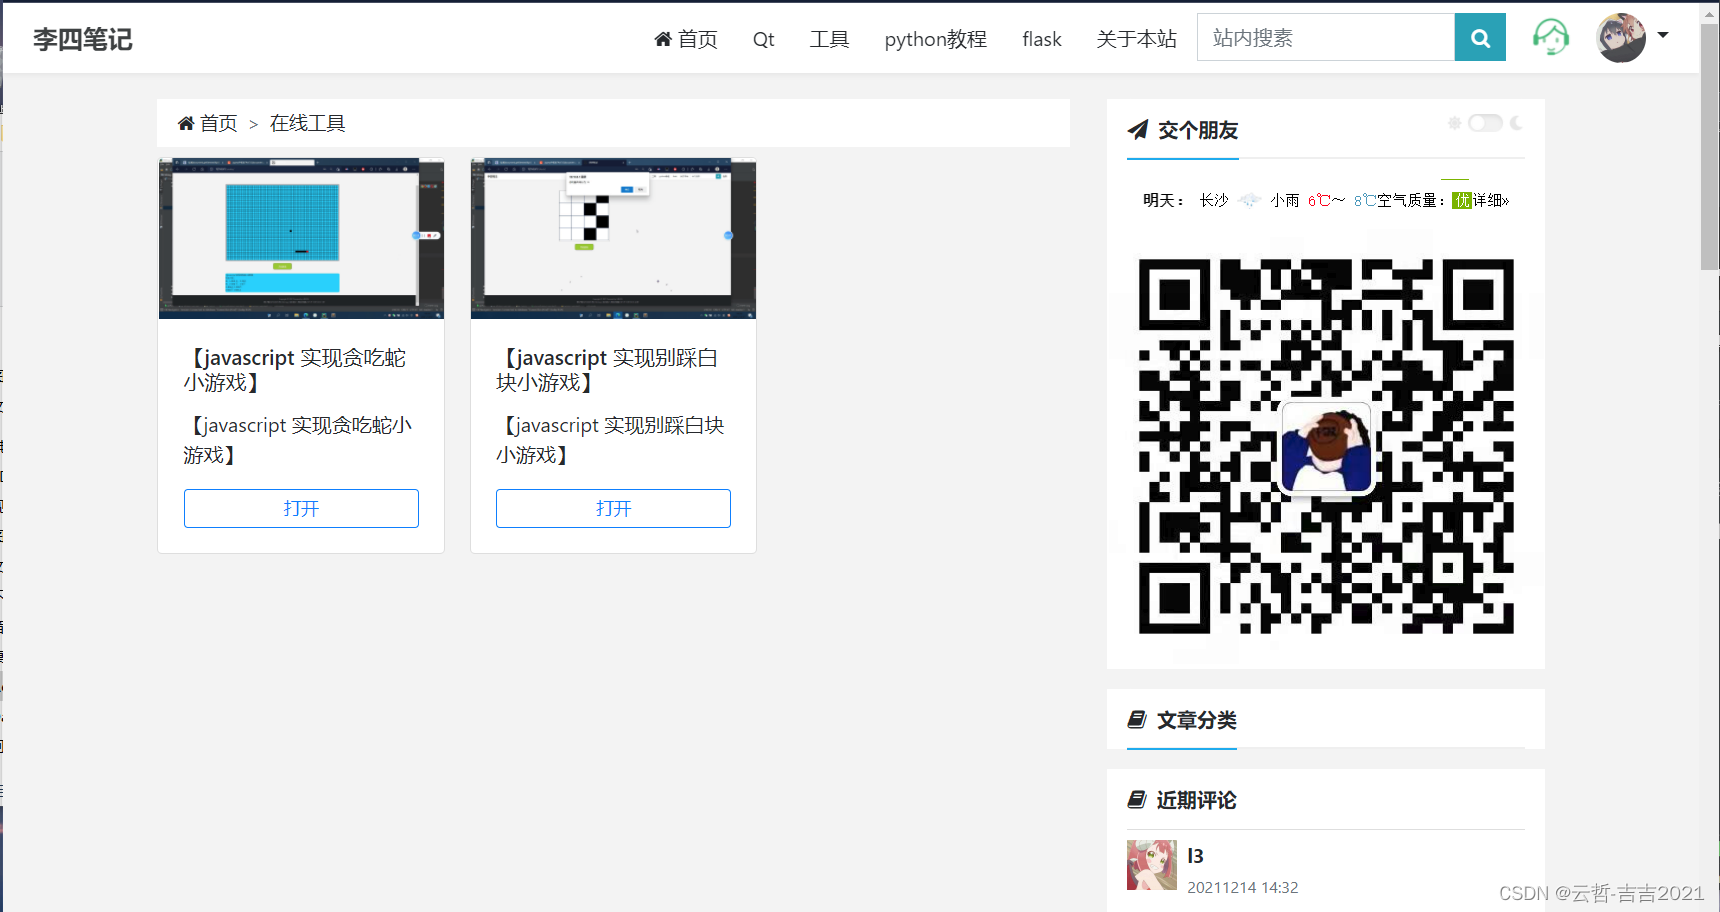The image size is (1720, 912).
Task: Click the 小雨 weather forecast text
Action: pos(1285,200)
